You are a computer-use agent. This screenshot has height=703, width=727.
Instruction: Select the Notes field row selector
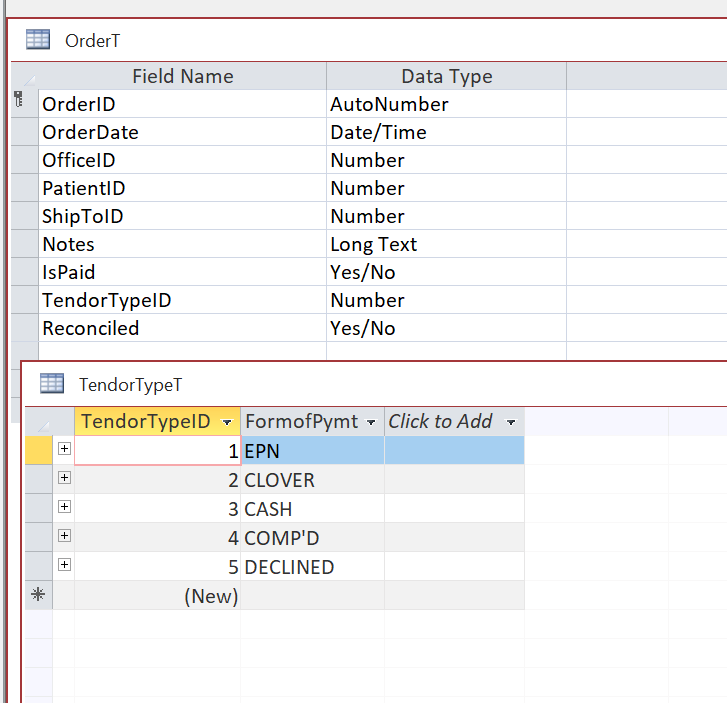pos(25,244)
